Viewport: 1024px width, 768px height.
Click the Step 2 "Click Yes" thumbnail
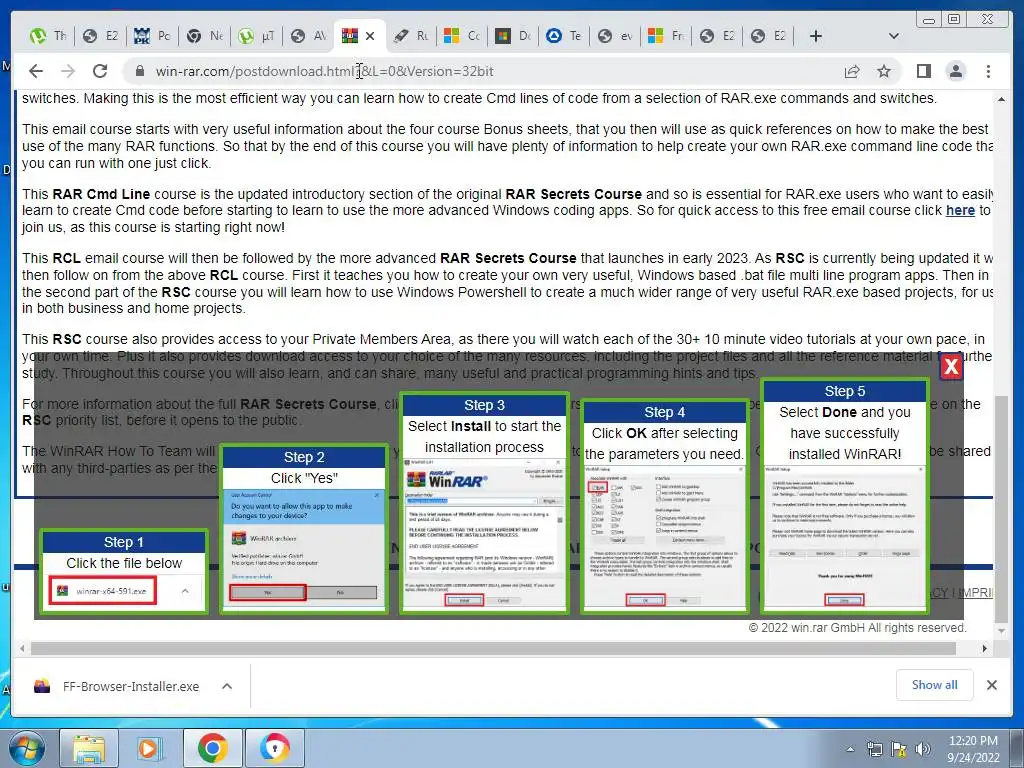coord(304,530)
